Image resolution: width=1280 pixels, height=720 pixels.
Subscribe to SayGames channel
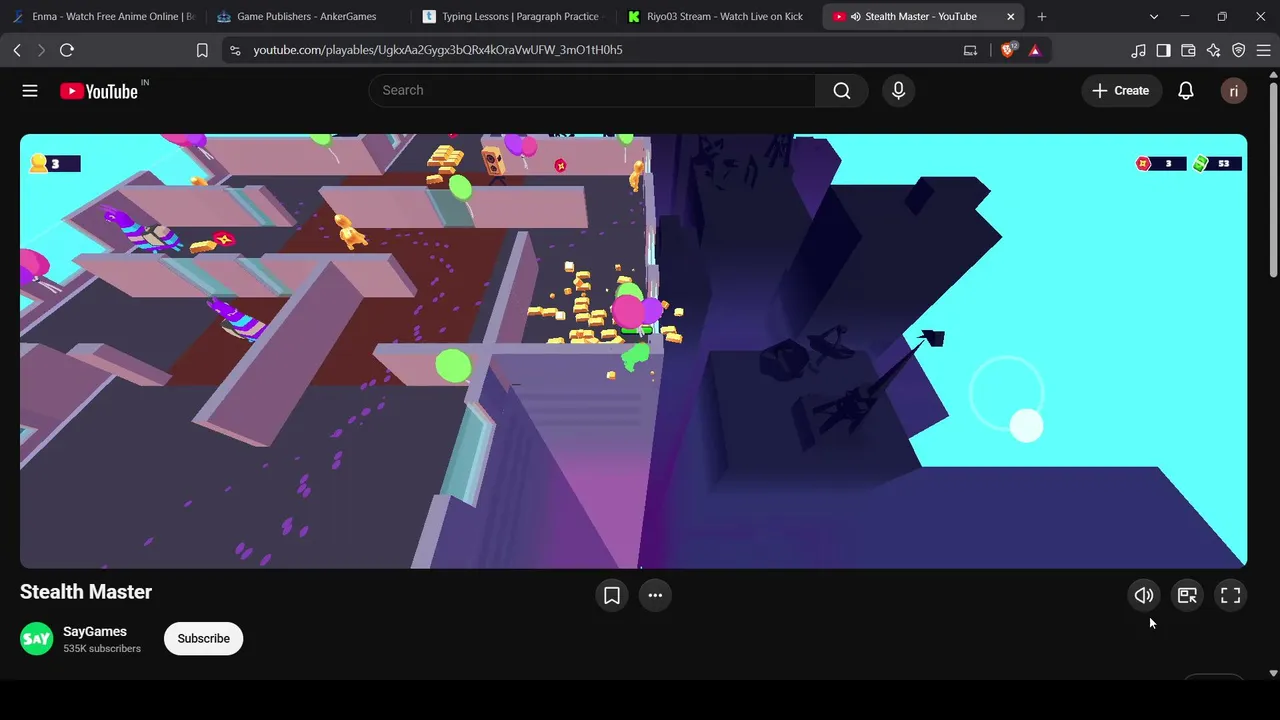point(204,639)
